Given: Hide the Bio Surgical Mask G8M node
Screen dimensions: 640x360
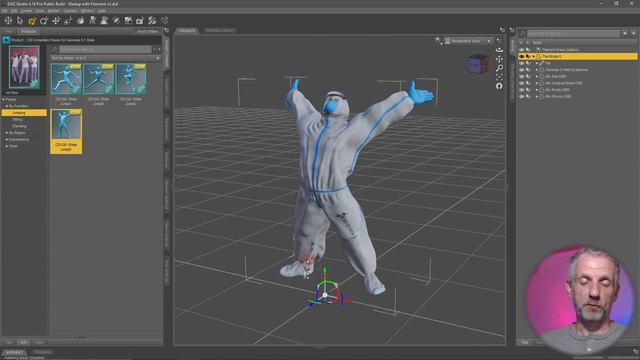Looking at the screenshot, I should click(x=521, y=83).
